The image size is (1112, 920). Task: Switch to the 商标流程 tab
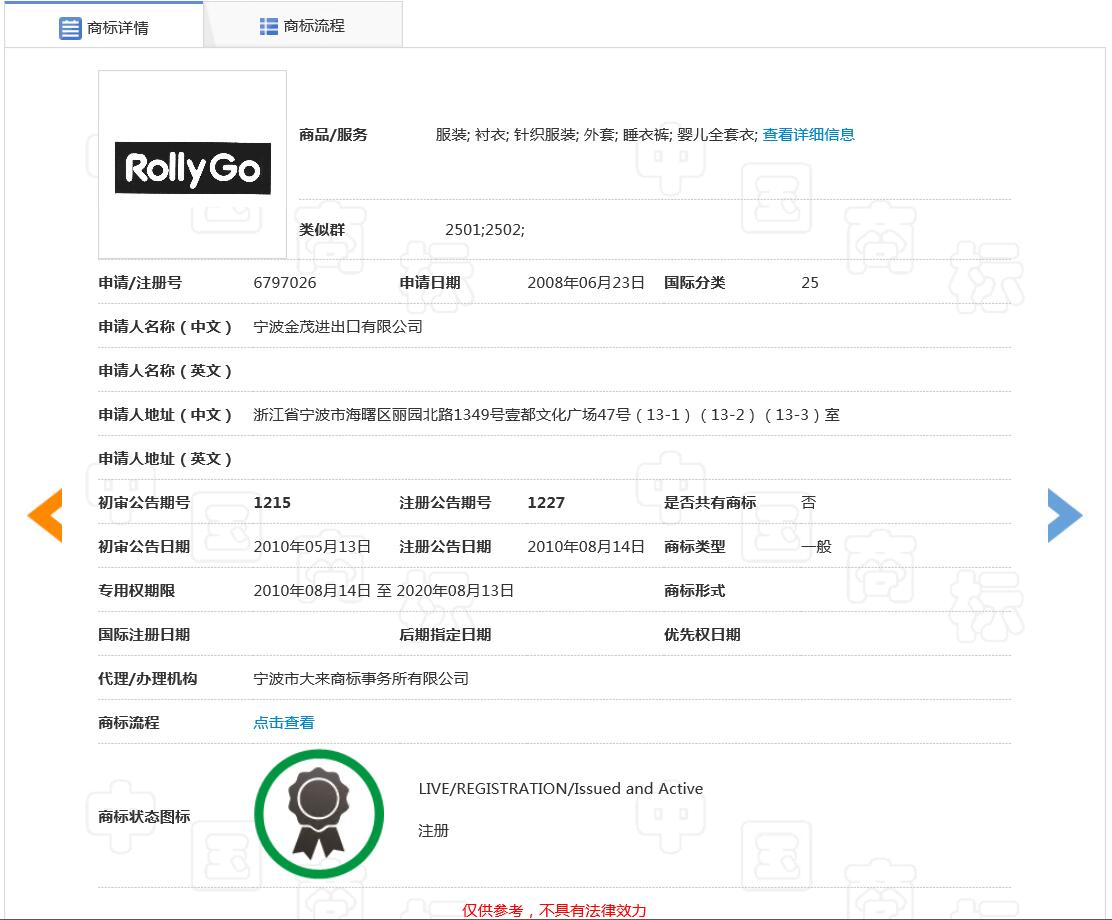click(x=303, y=26)
